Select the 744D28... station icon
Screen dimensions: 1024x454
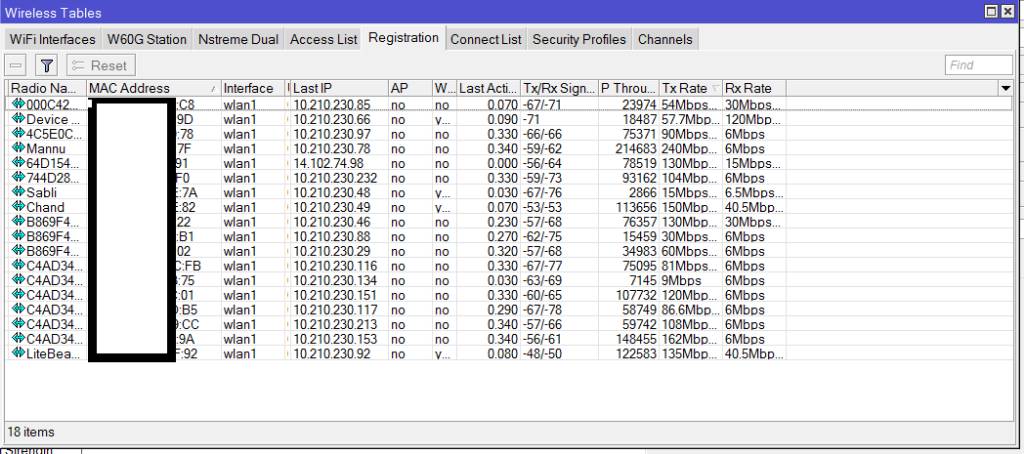(18, 177)
